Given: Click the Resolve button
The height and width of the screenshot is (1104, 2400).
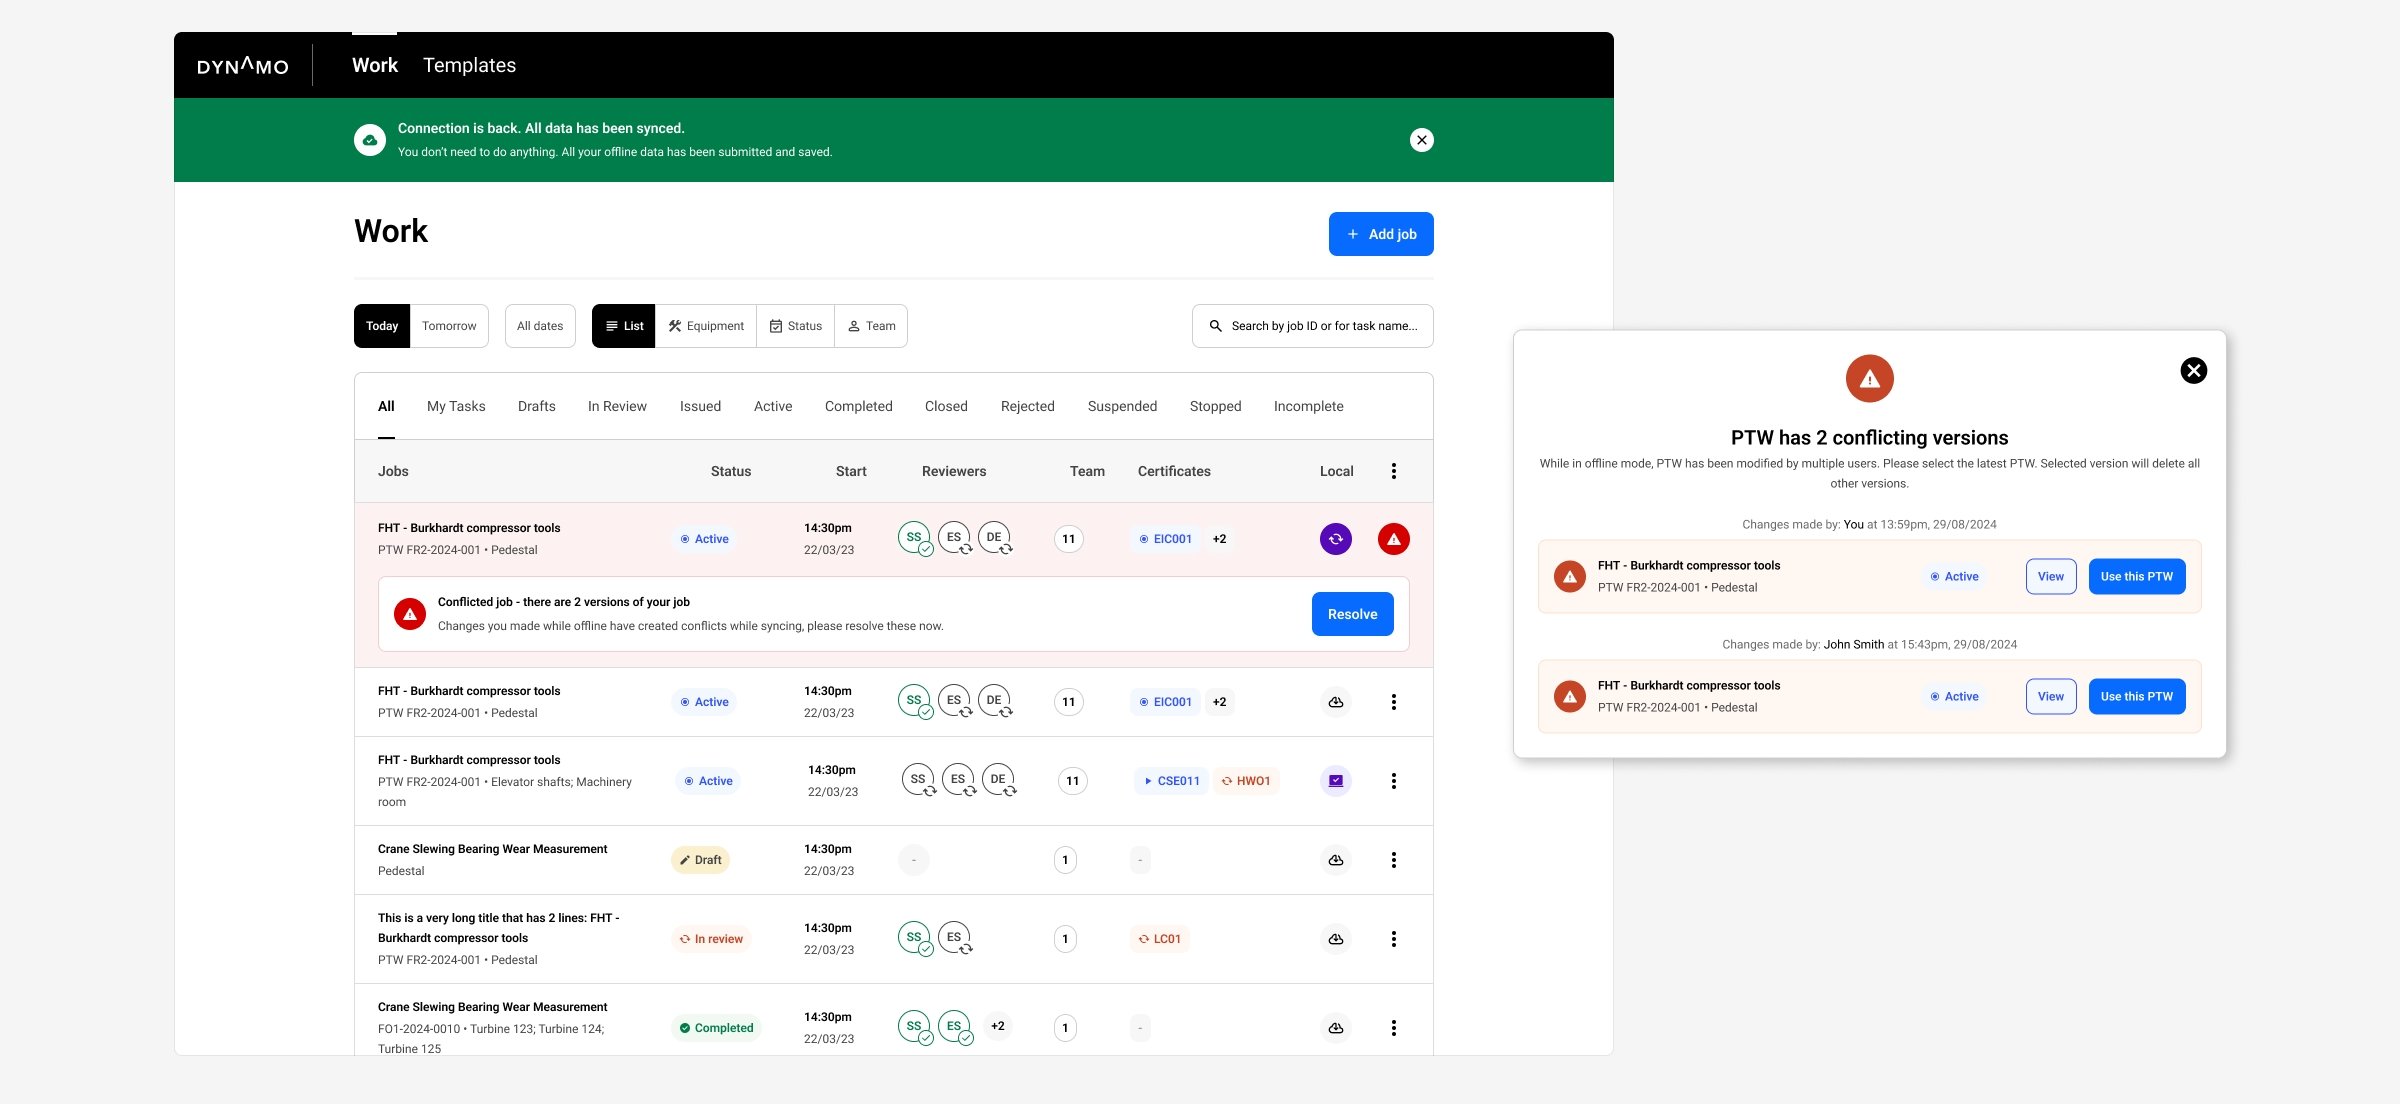Looking at the screenshot, I should point(1352,614).
